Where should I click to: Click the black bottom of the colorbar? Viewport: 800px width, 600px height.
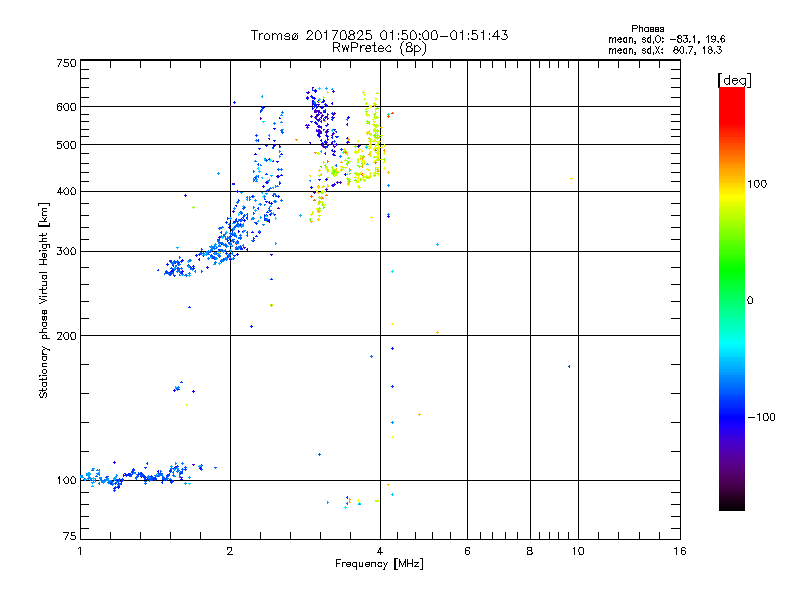(732, 503)
